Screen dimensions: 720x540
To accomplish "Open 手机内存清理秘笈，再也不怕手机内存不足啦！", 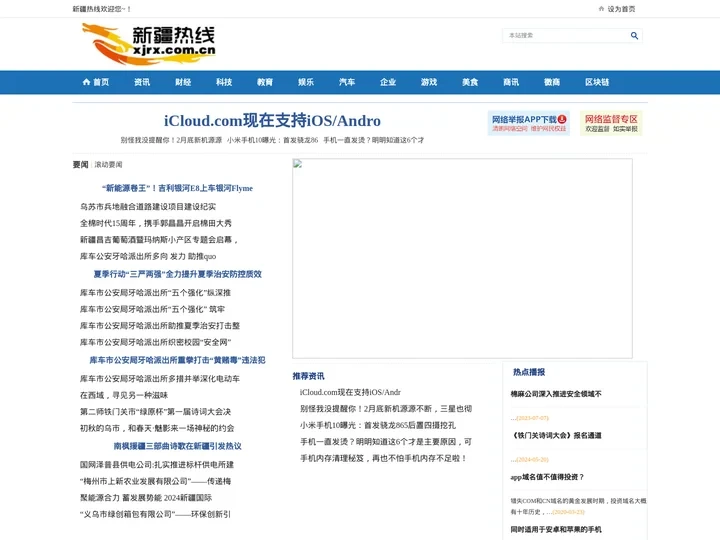I will click(x=384, y=458).
